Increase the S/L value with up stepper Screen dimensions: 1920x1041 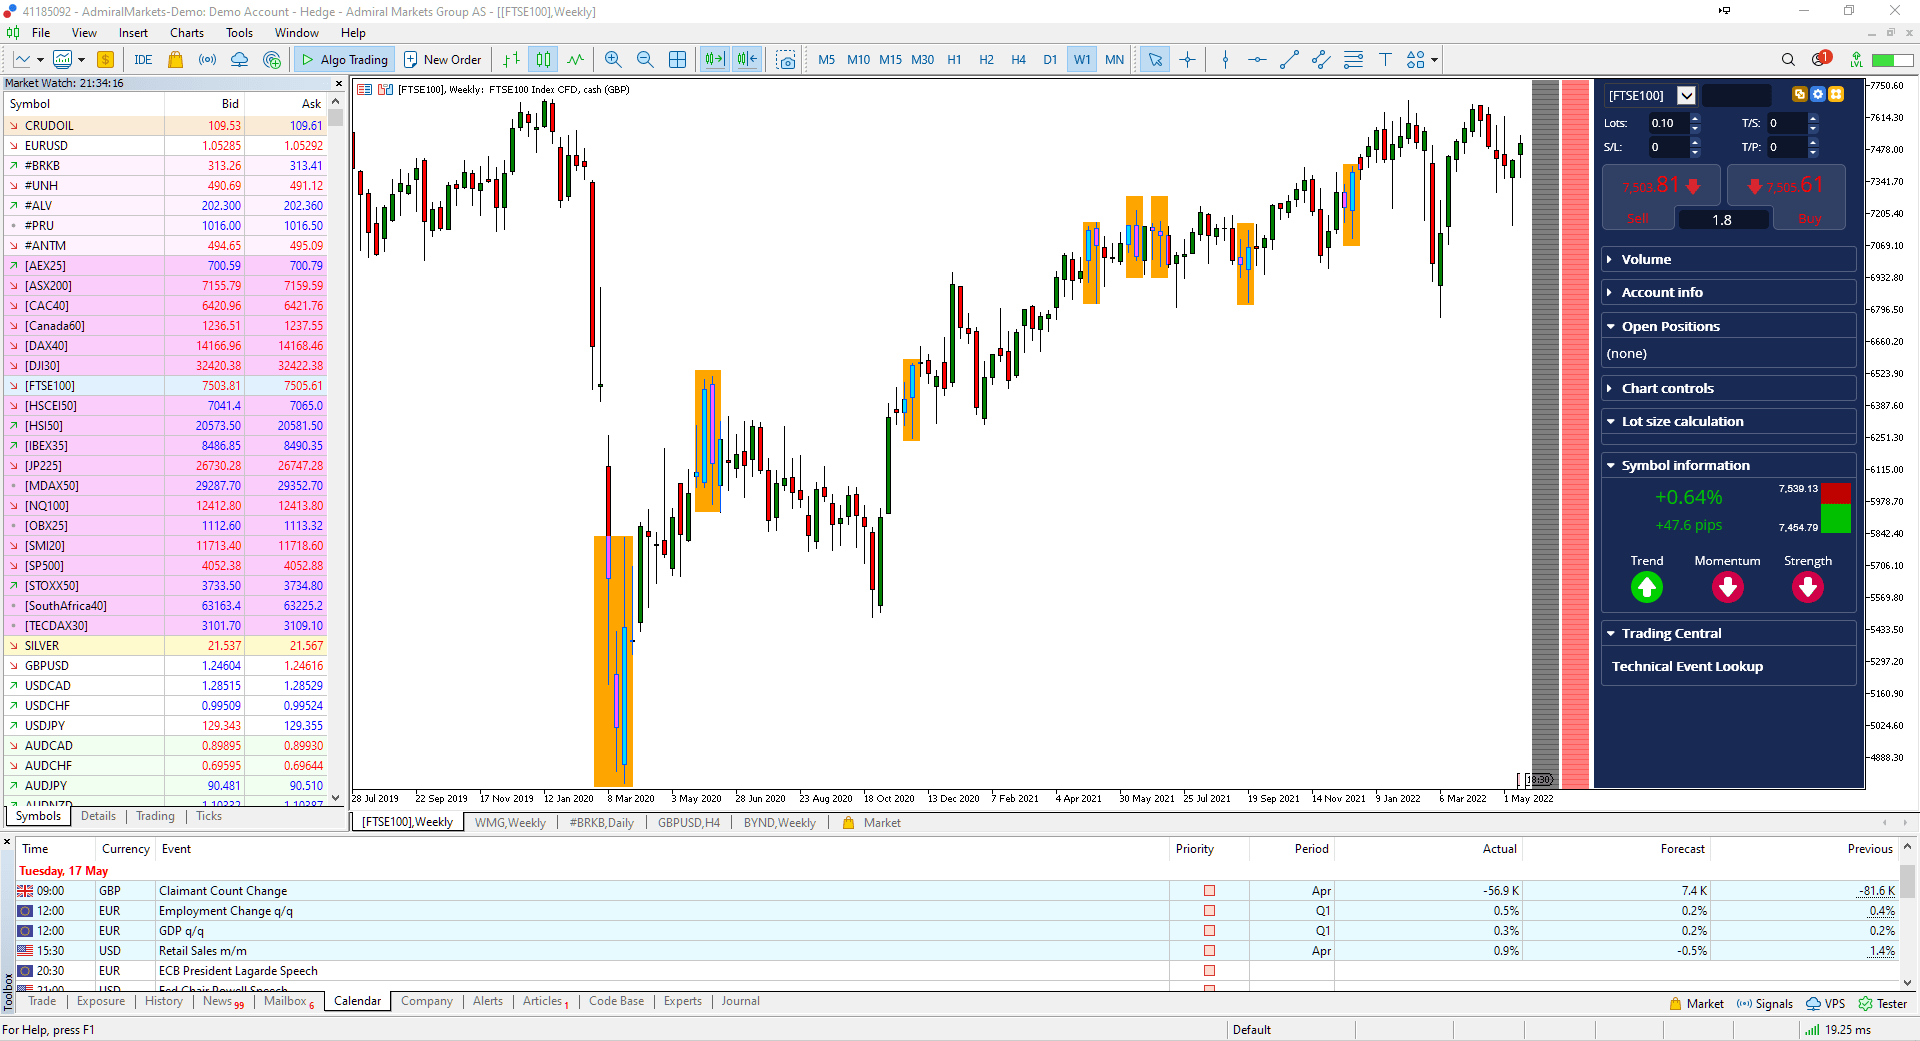(x=1695, y=142)
